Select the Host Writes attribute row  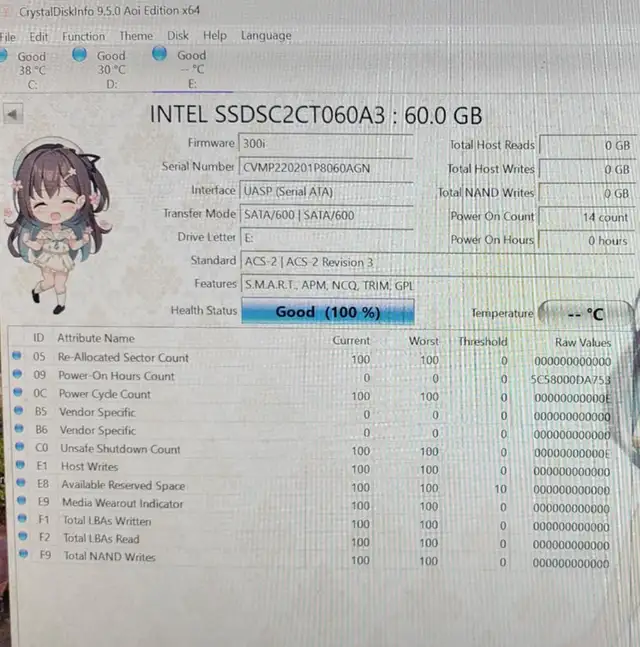314,468
